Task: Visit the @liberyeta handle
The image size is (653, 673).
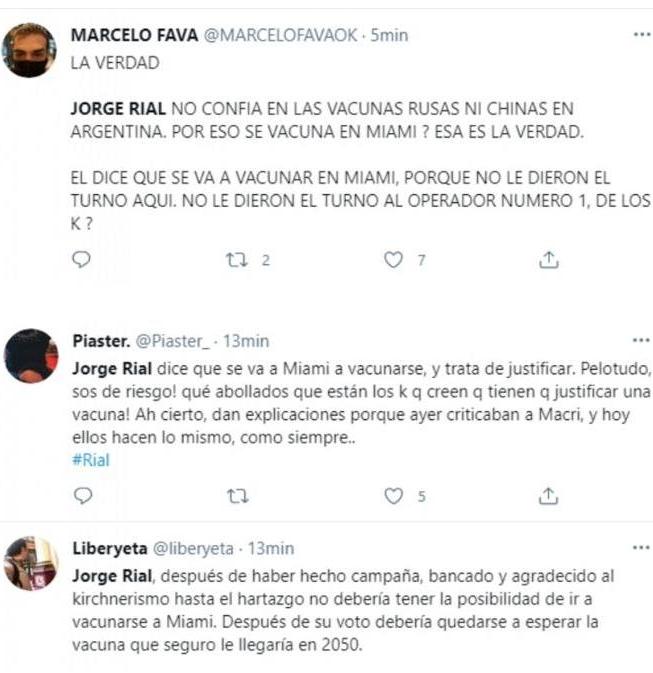Action: (193, 549)
